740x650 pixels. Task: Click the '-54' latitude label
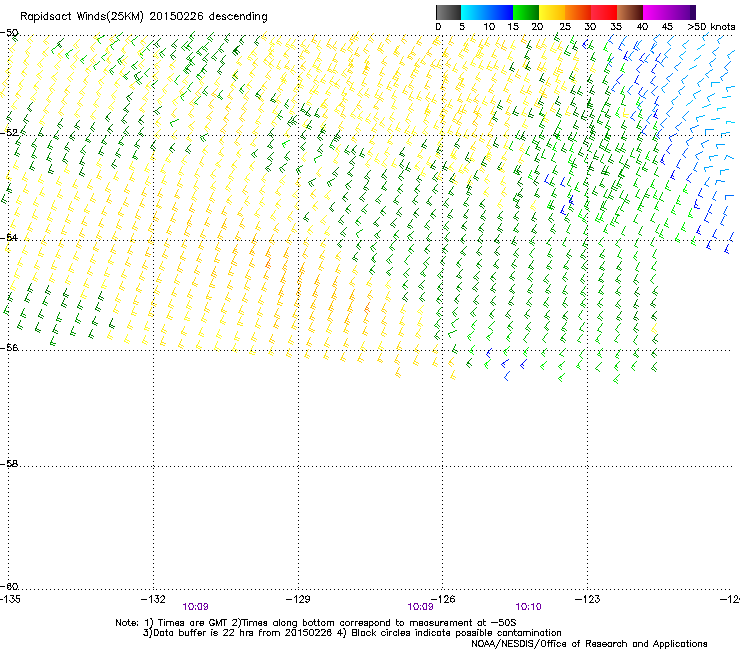coord(9,237)
